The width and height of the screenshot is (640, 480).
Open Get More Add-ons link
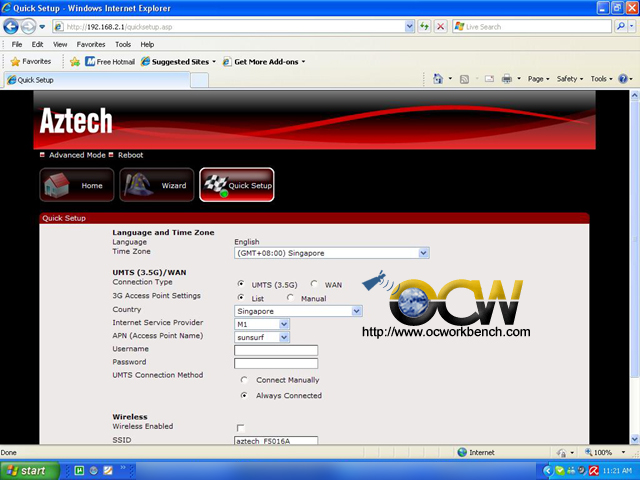click(264, 62)
